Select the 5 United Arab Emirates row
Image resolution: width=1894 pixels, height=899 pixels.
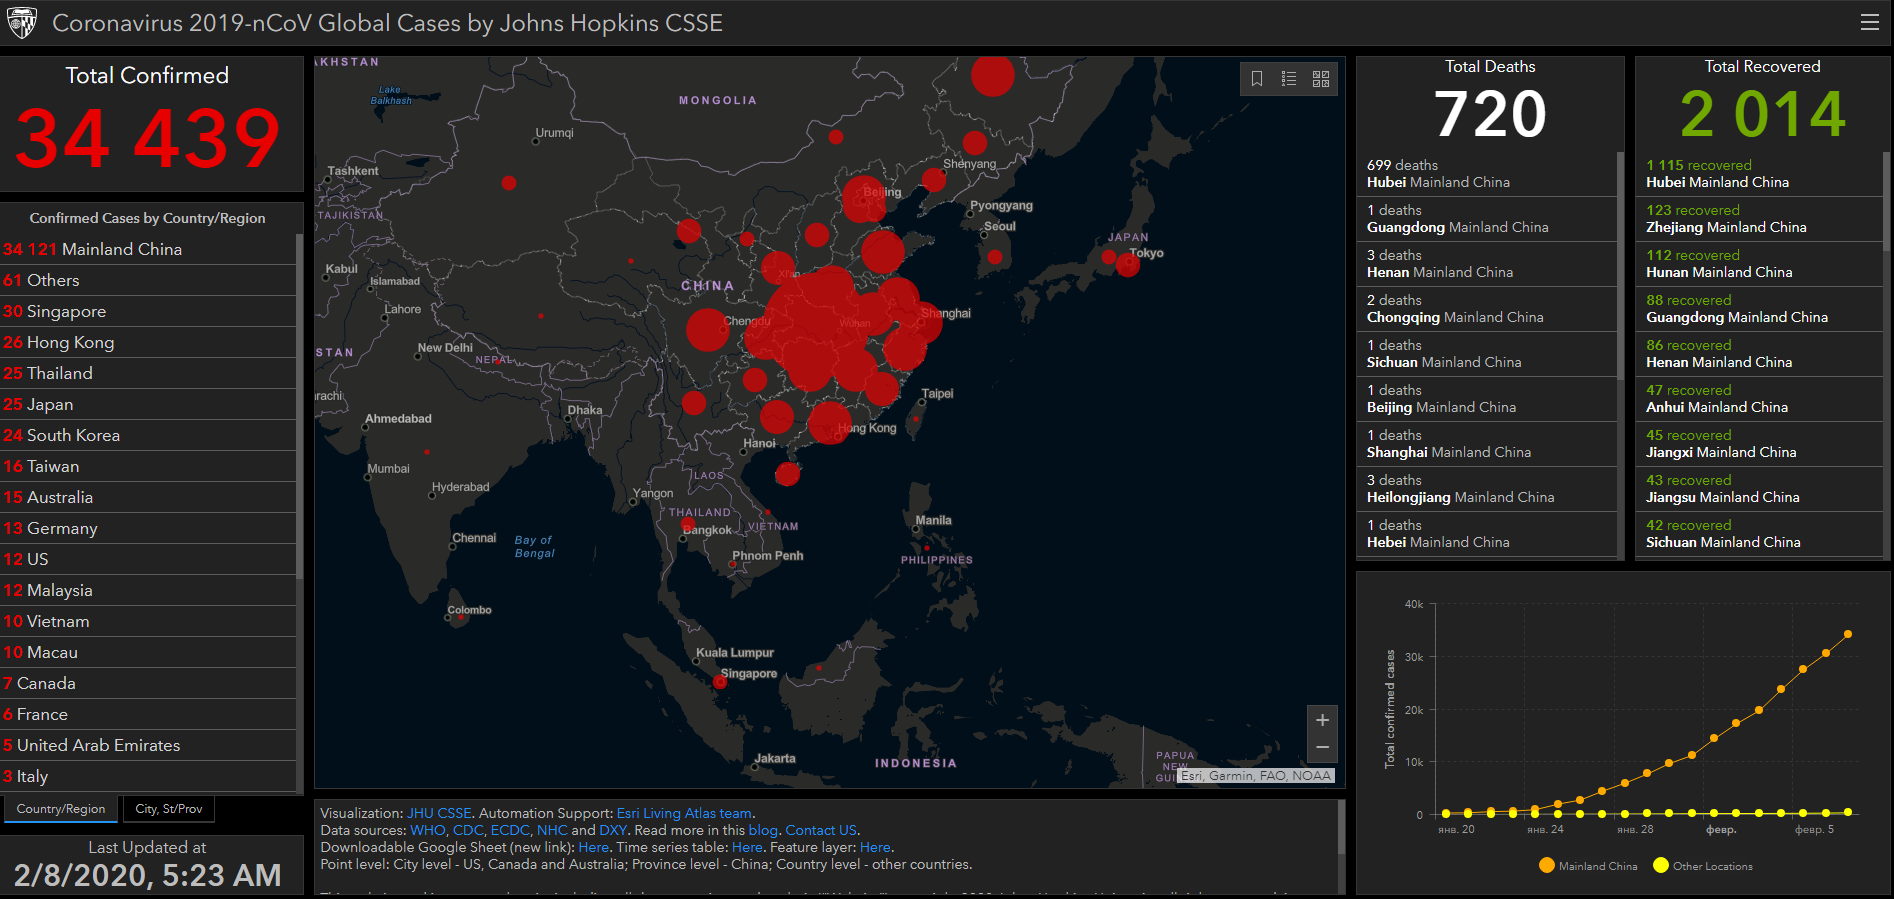[x=148, y=745]
